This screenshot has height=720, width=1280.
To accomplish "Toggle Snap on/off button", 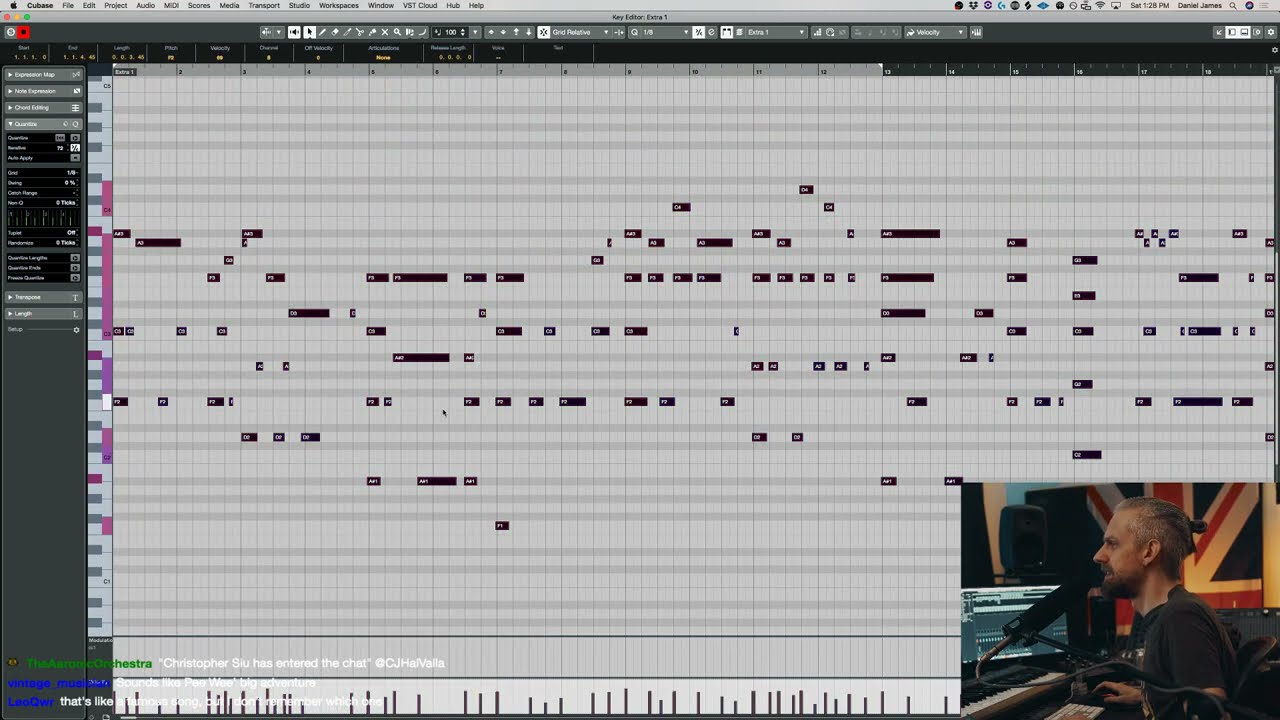I will (545, 32).
